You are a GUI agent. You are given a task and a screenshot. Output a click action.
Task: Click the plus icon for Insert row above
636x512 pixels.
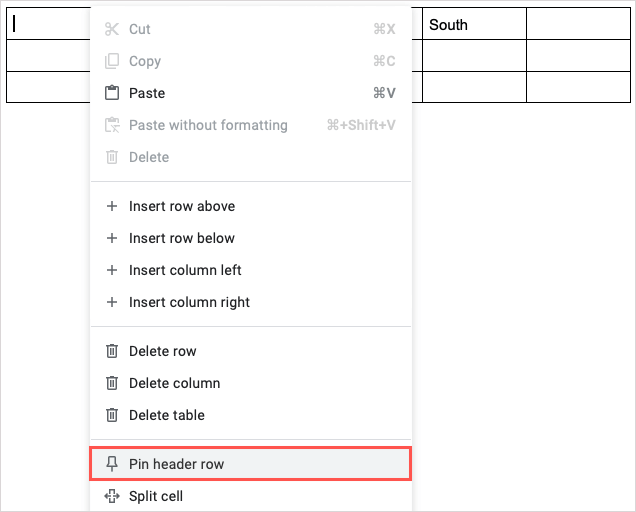112,206
